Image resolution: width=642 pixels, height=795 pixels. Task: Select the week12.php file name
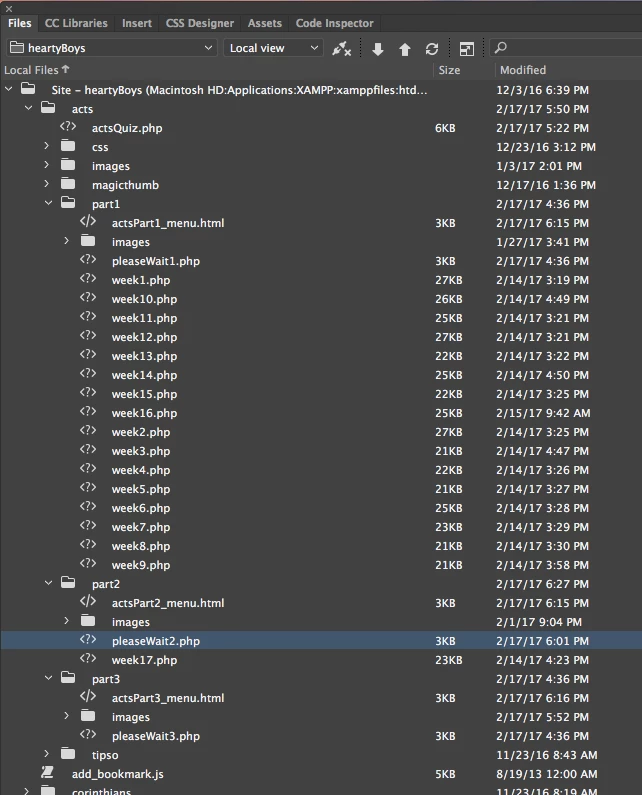[x=145, y=337]
